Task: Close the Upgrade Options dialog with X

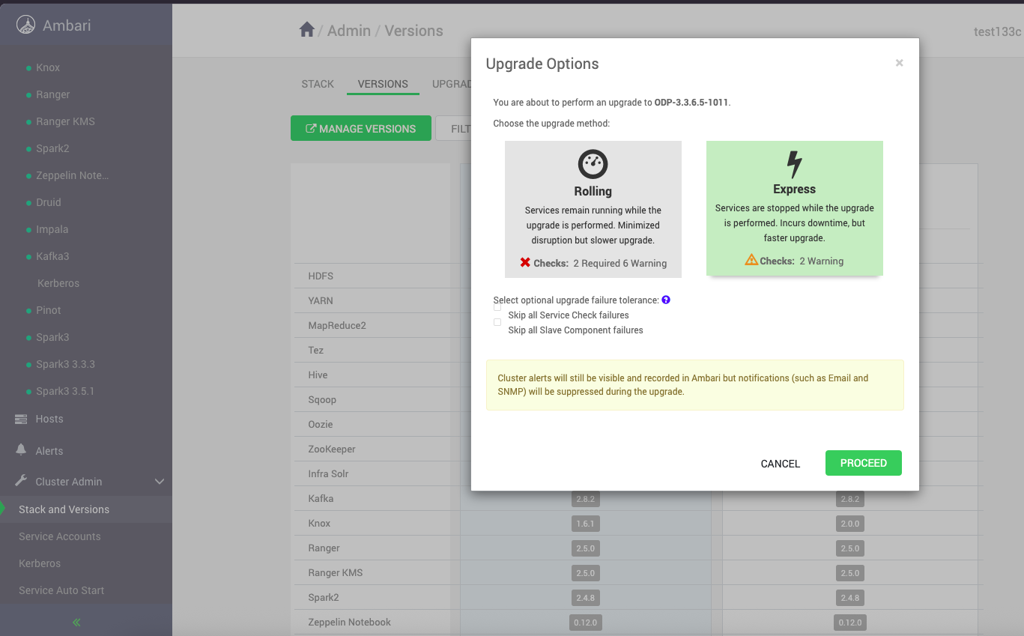Action: [x=899, y=63]
